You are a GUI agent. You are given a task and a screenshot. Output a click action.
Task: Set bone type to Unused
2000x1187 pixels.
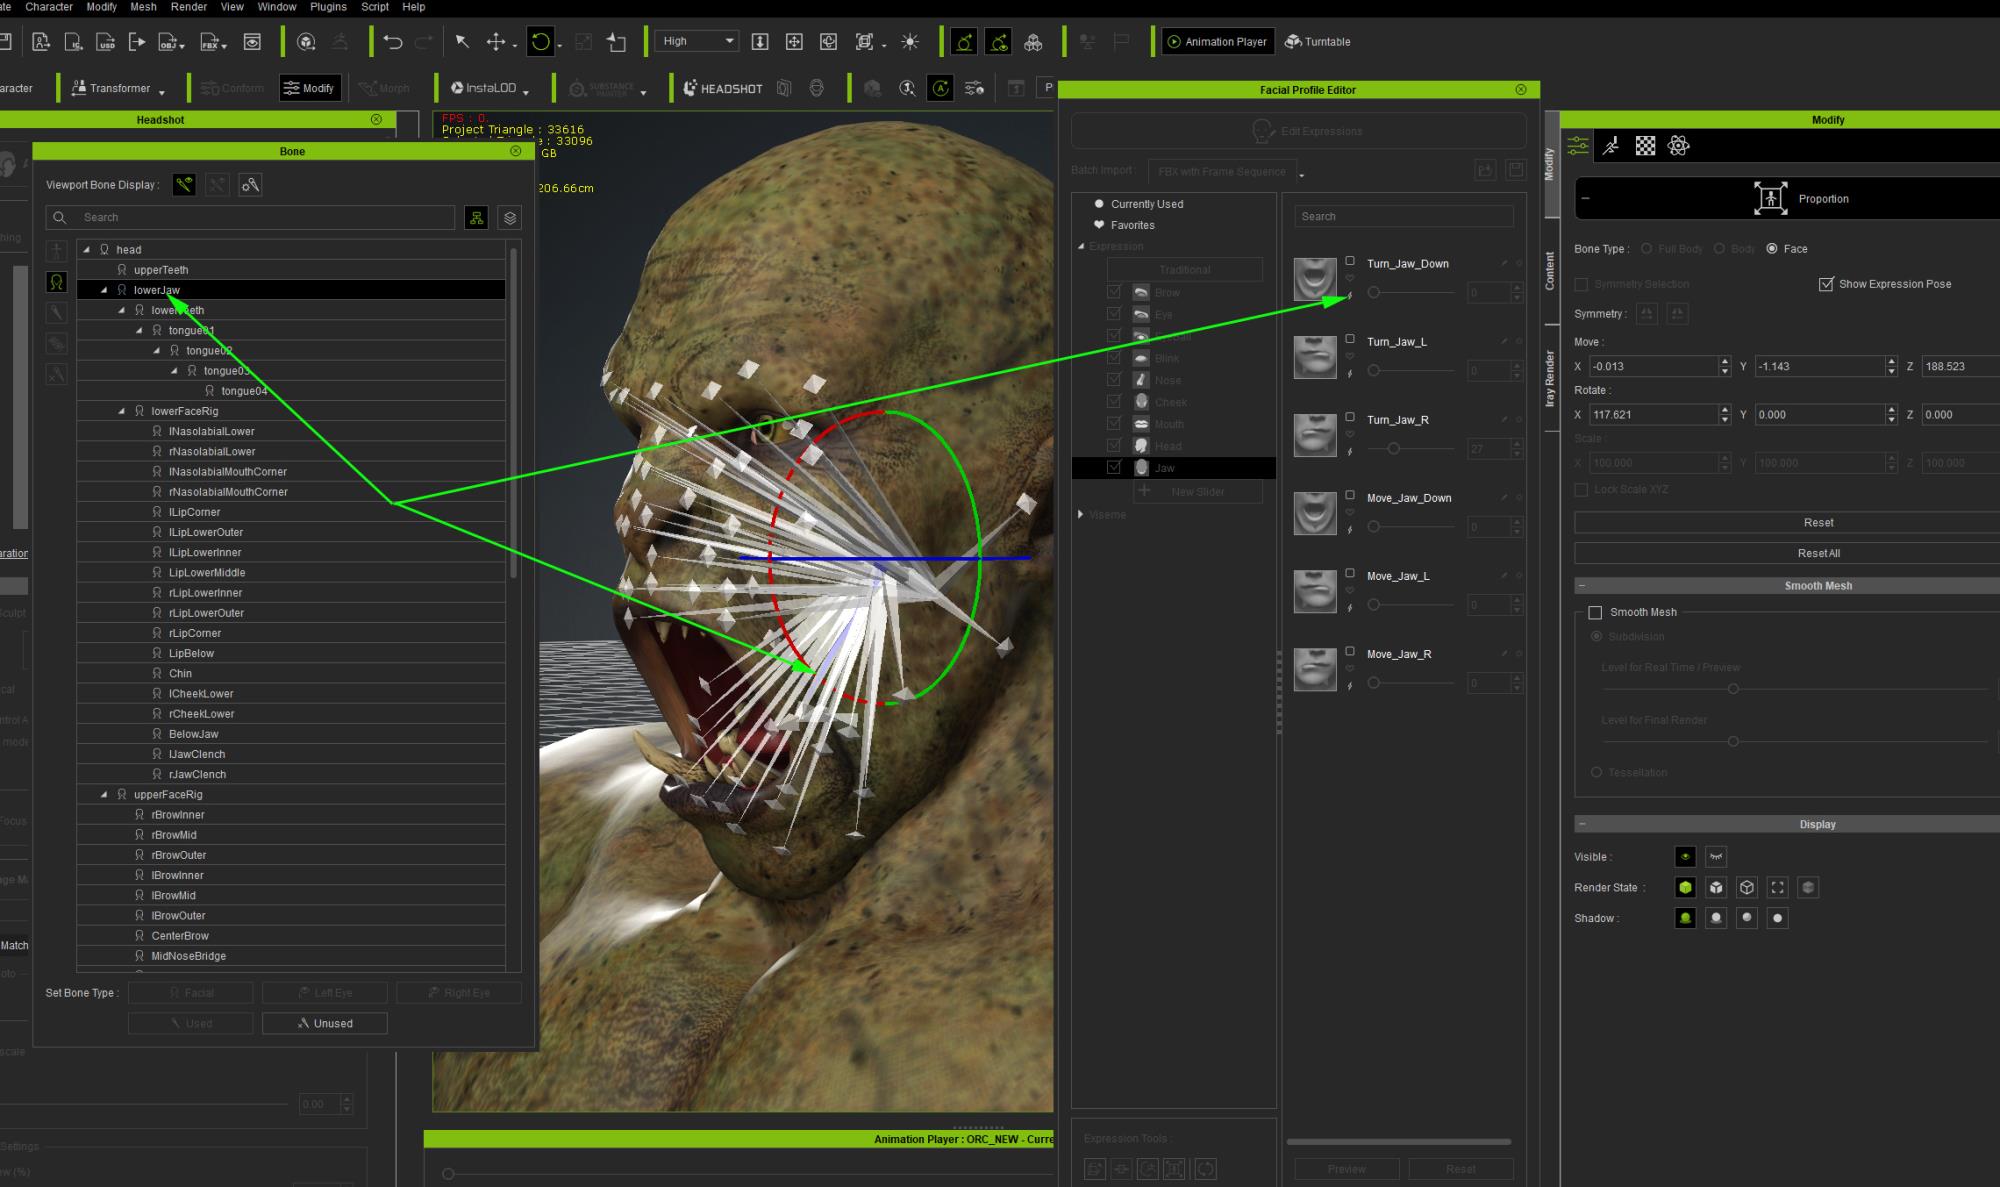coord(325,1024)
